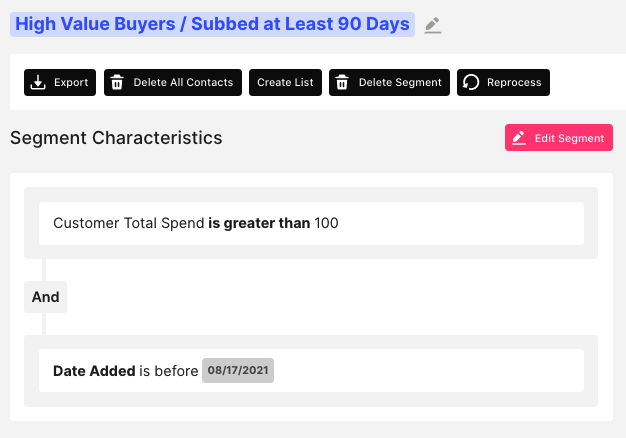Click the pencil icon in Edit Segment
This screenshot has height=438, width=626.
tap(519, 138)
